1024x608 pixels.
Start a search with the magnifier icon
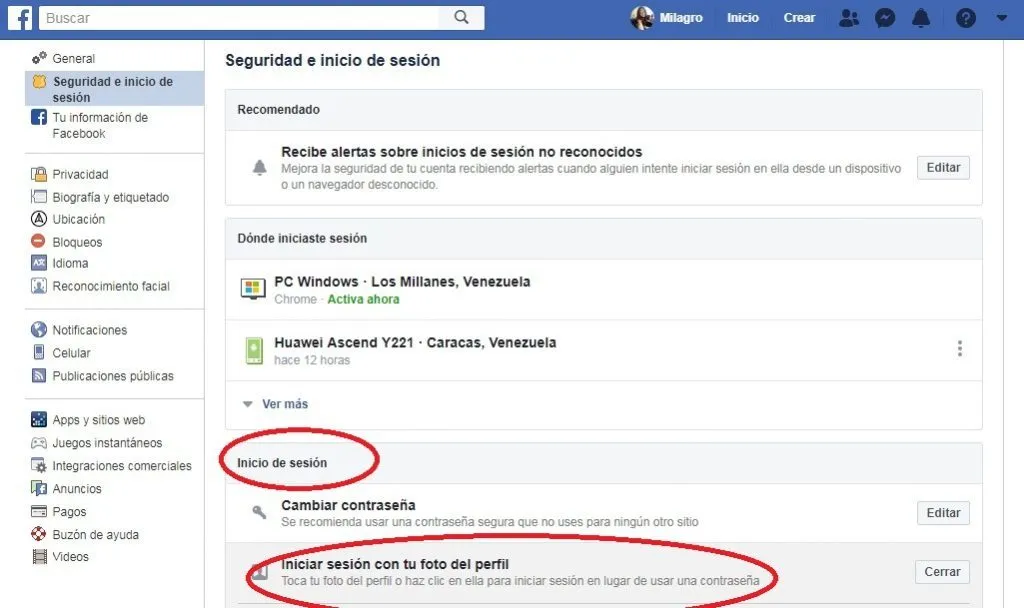point(463,17)
